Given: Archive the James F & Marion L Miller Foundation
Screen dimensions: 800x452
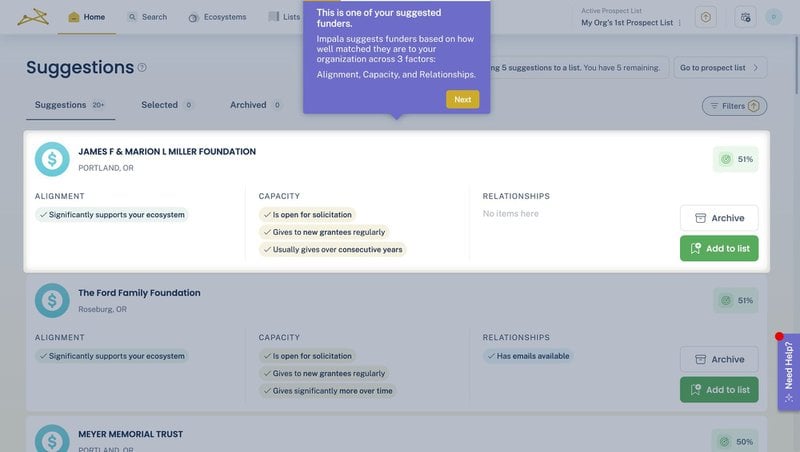Looking at the screenshot, I should point(719,218).
